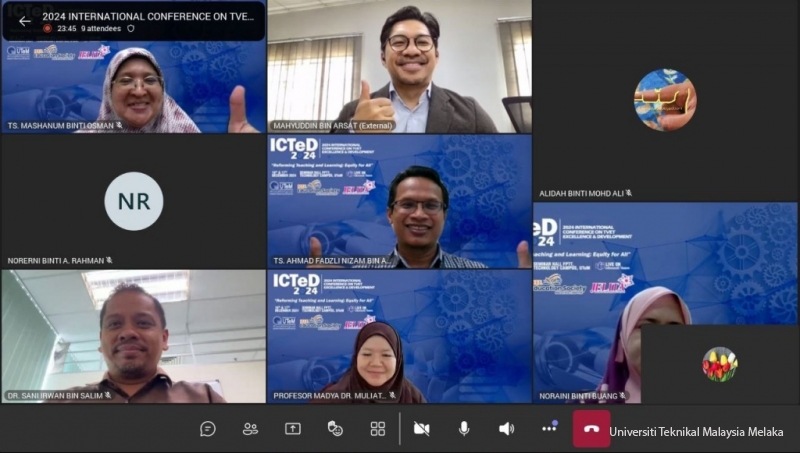This screenshot has height=453, width=800.
Task: Click the red hang up button
Action: pos(591,429)
